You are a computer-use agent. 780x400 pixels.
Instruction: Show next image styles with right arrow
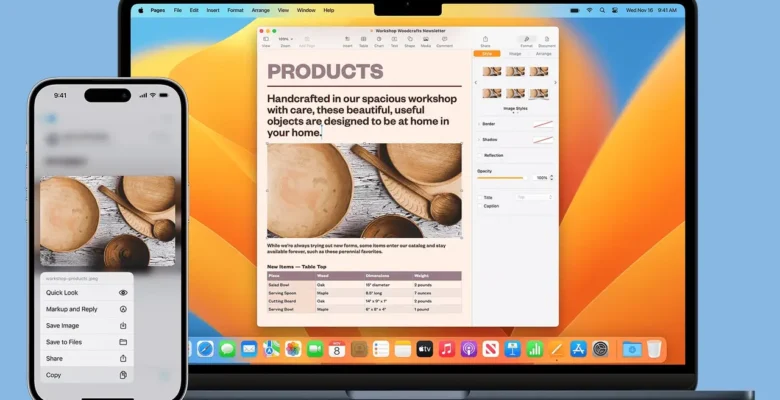click(x=555, y=83)
